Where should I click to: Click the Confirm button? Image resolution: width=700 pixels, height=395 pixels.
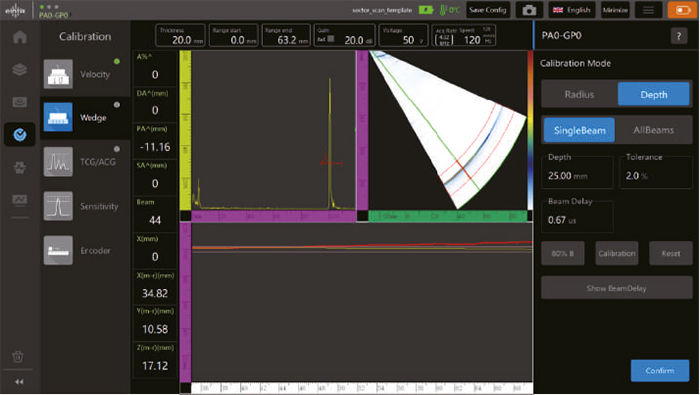coord(659,370)
